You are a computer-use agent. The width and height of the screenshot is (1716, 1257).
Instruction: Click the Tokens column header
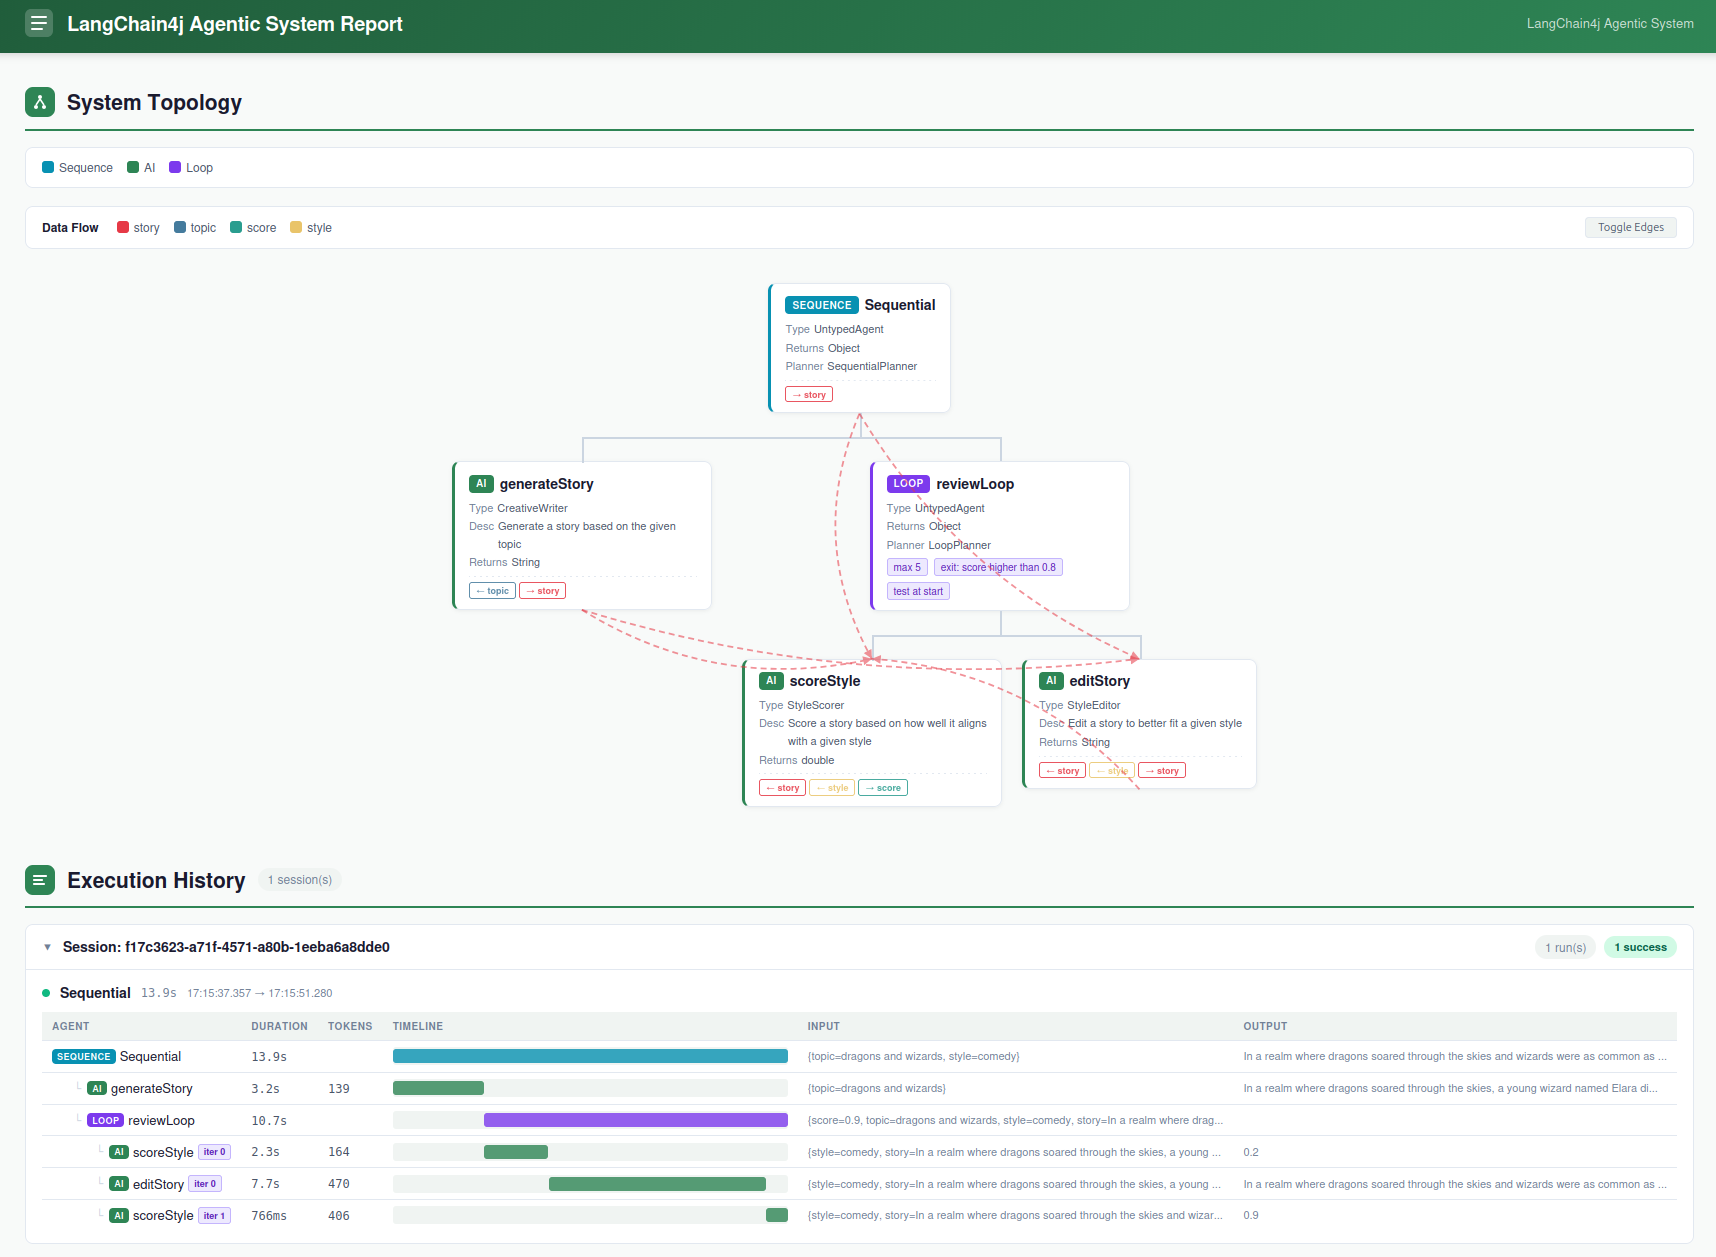point(350,1026)
